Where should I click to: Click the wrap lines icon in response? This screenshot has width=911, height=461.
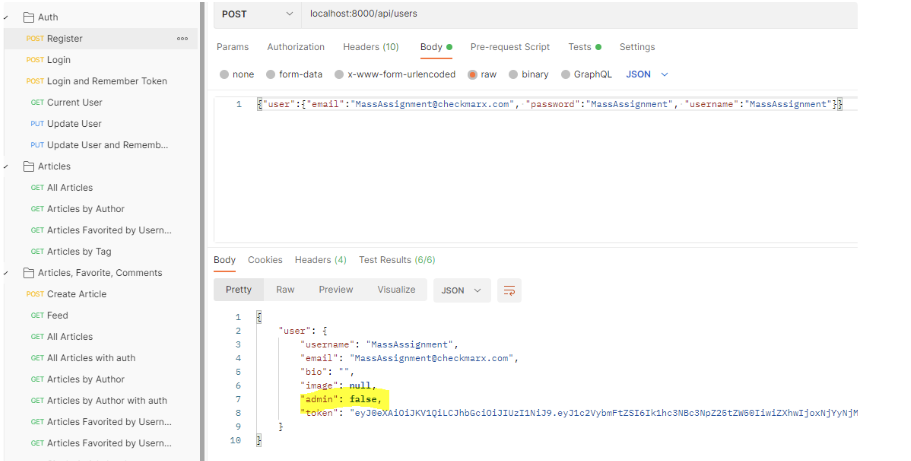point(510,290)
